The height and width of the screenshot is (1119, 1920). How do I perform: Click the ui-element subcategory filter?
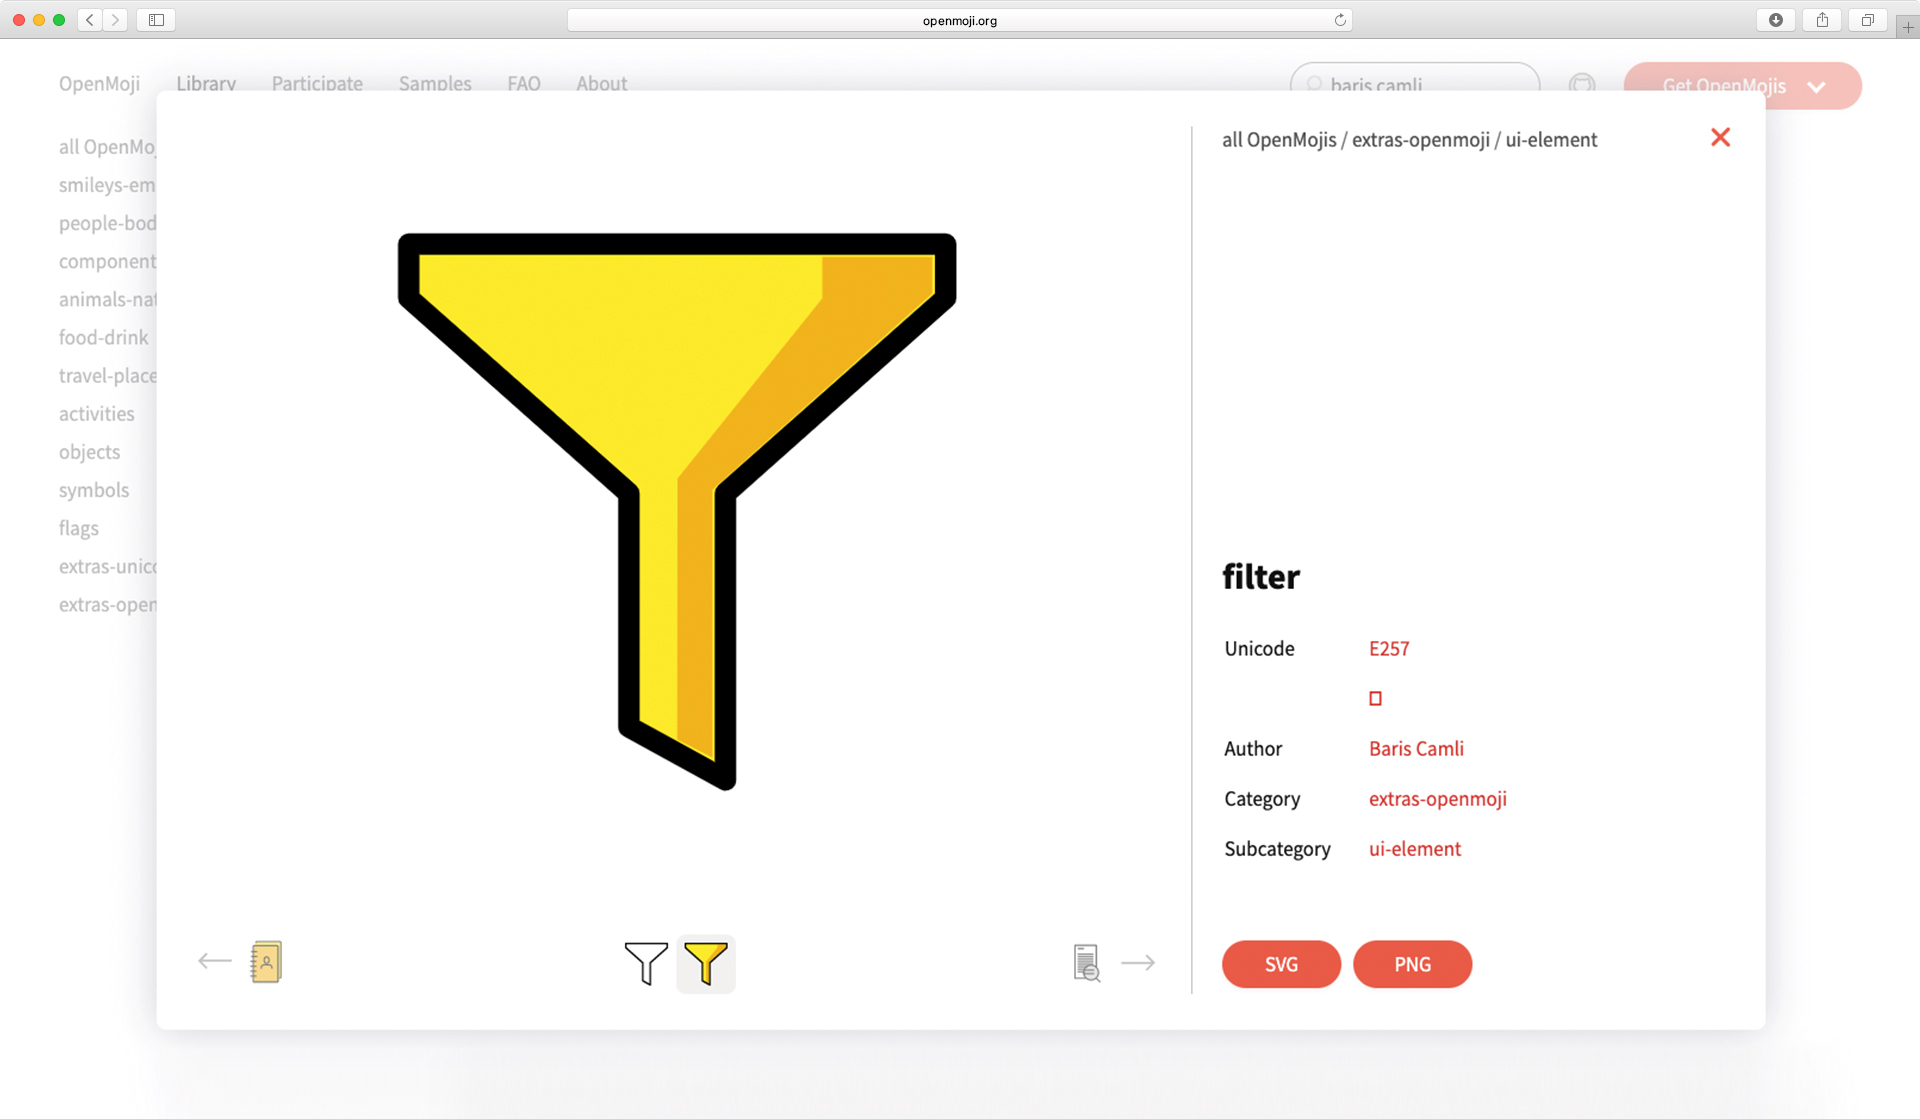tap(1413, 847)
